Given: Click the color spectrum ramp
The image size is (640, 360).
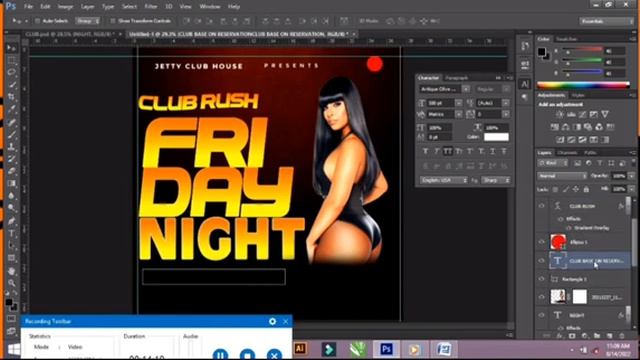Looking at the screenshot, I should point(583,85).
